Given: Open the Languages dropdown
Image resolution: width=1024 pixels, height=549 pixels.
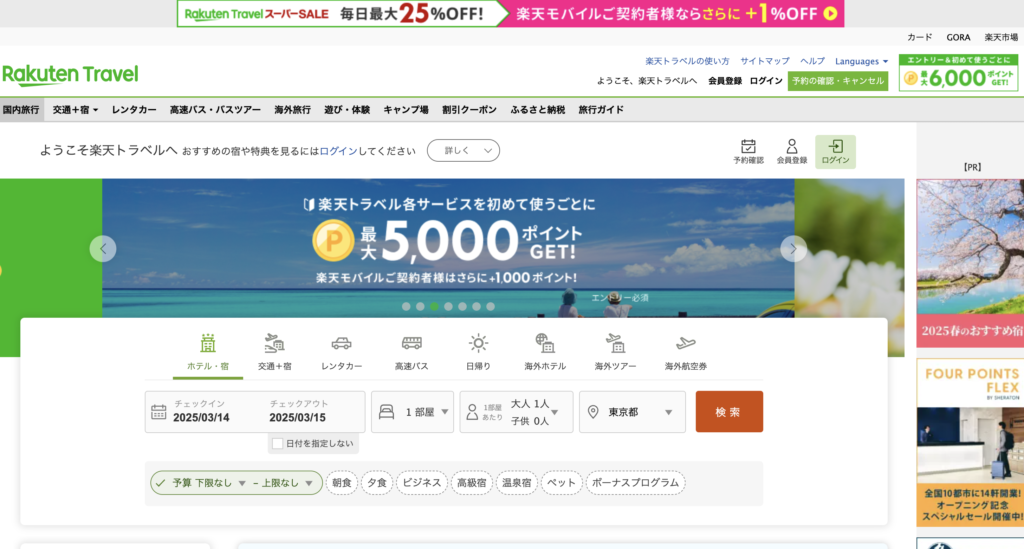Looking at the screenshot, I should pyautogui.click(x=861, y=61).
